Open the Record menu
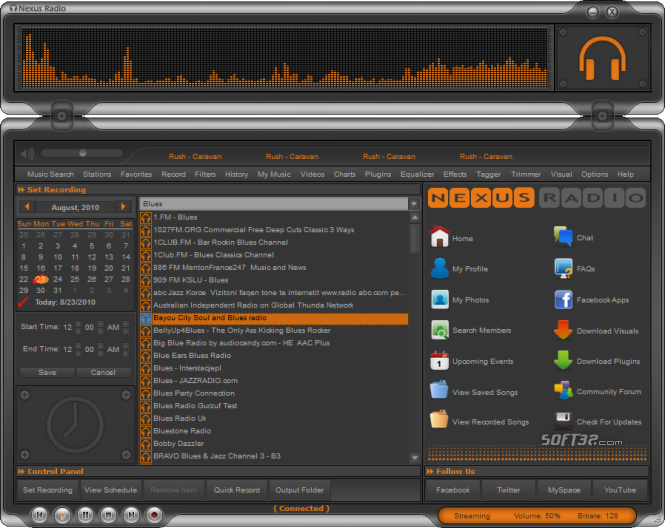This screenshot has width=665, height=528. [x=173, y=174]
